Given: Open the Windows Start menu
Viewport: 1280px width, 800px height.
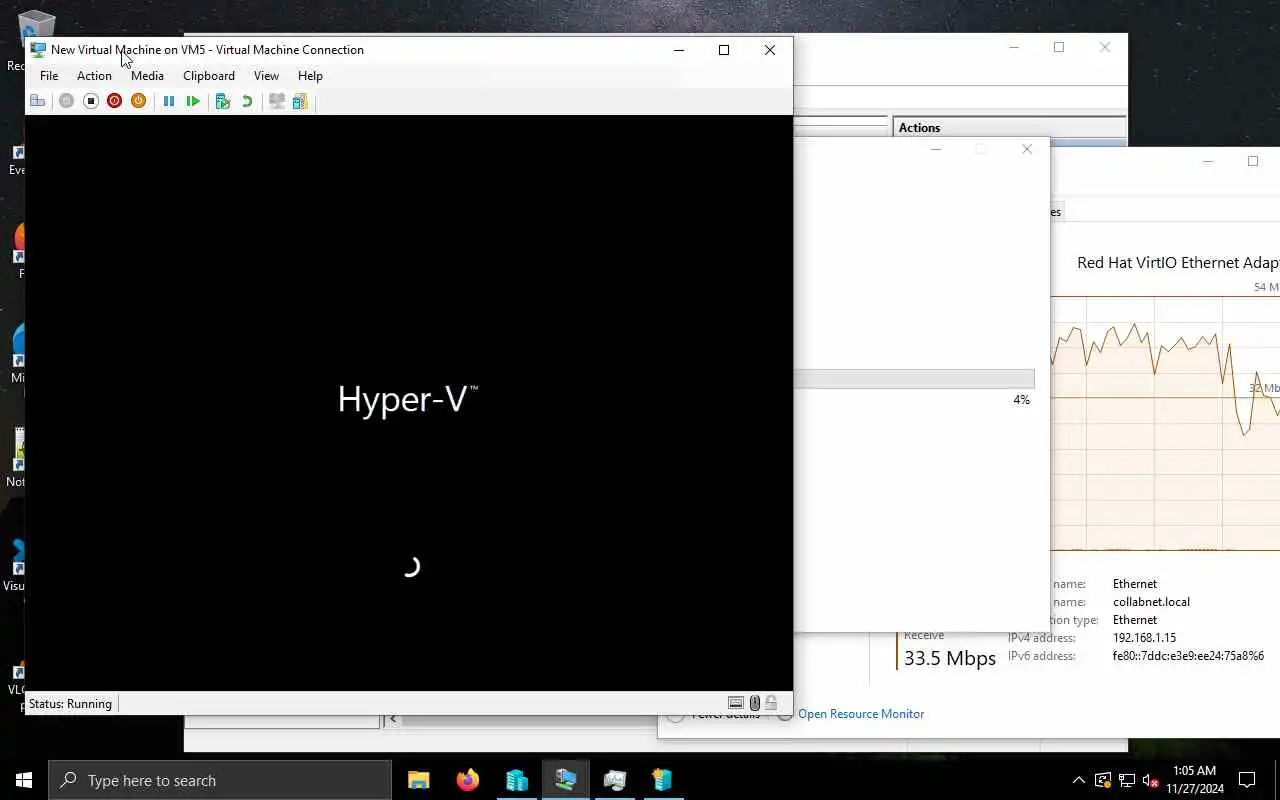Looking at the screenshot, I should click(24, 780).
